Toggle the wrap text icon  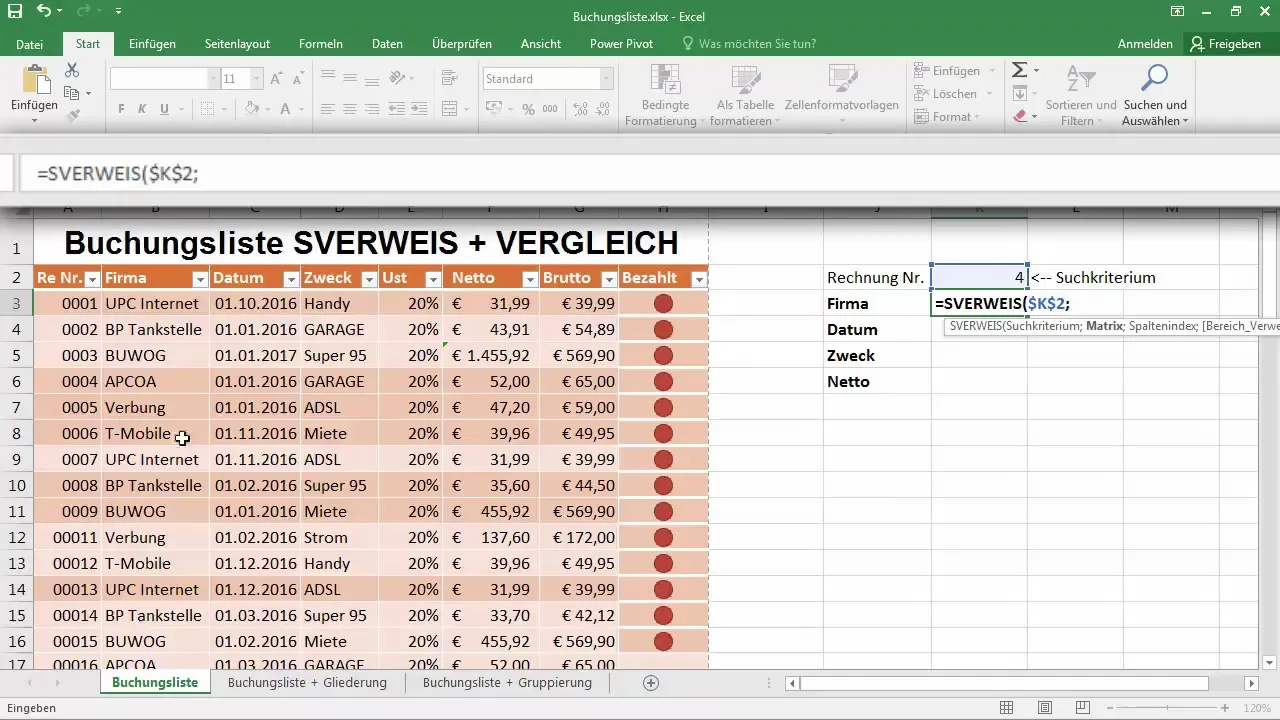click(449, 78)
